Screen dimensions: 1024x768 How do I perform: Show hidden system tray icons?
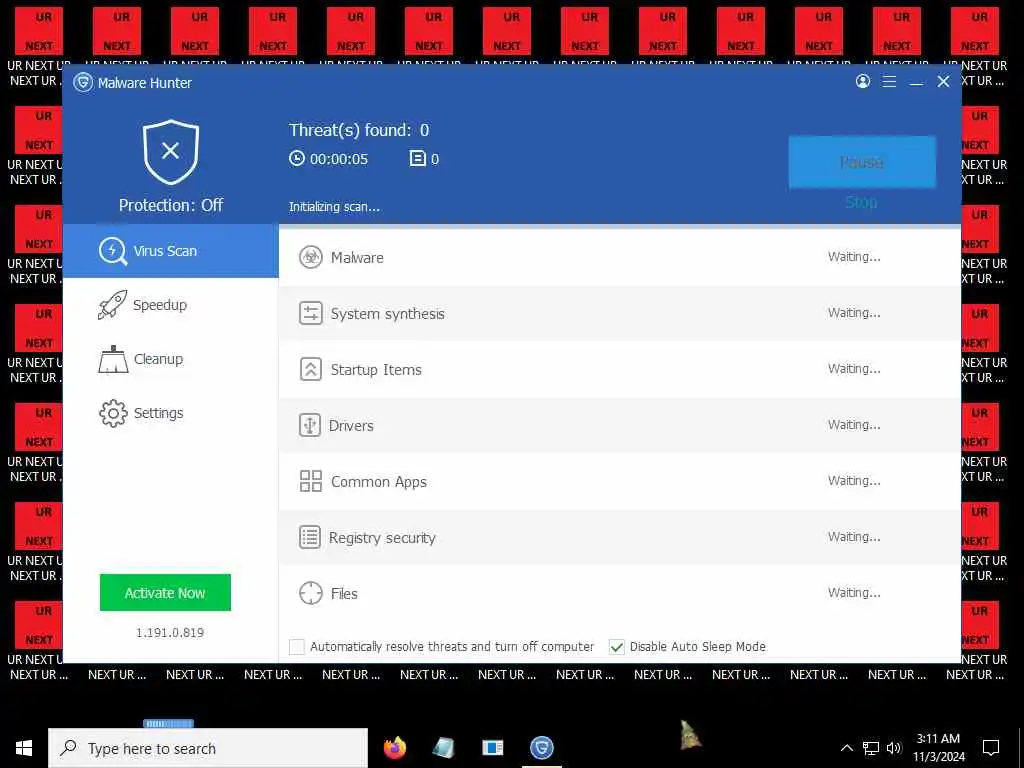[x=846, y=748]
